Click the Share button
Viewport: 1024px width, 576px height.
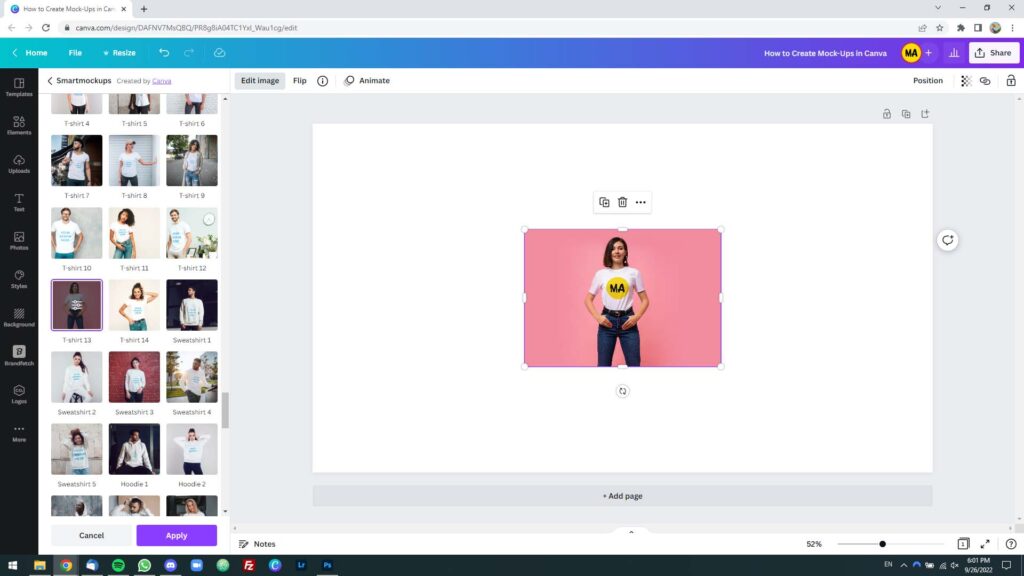(993, 53)
